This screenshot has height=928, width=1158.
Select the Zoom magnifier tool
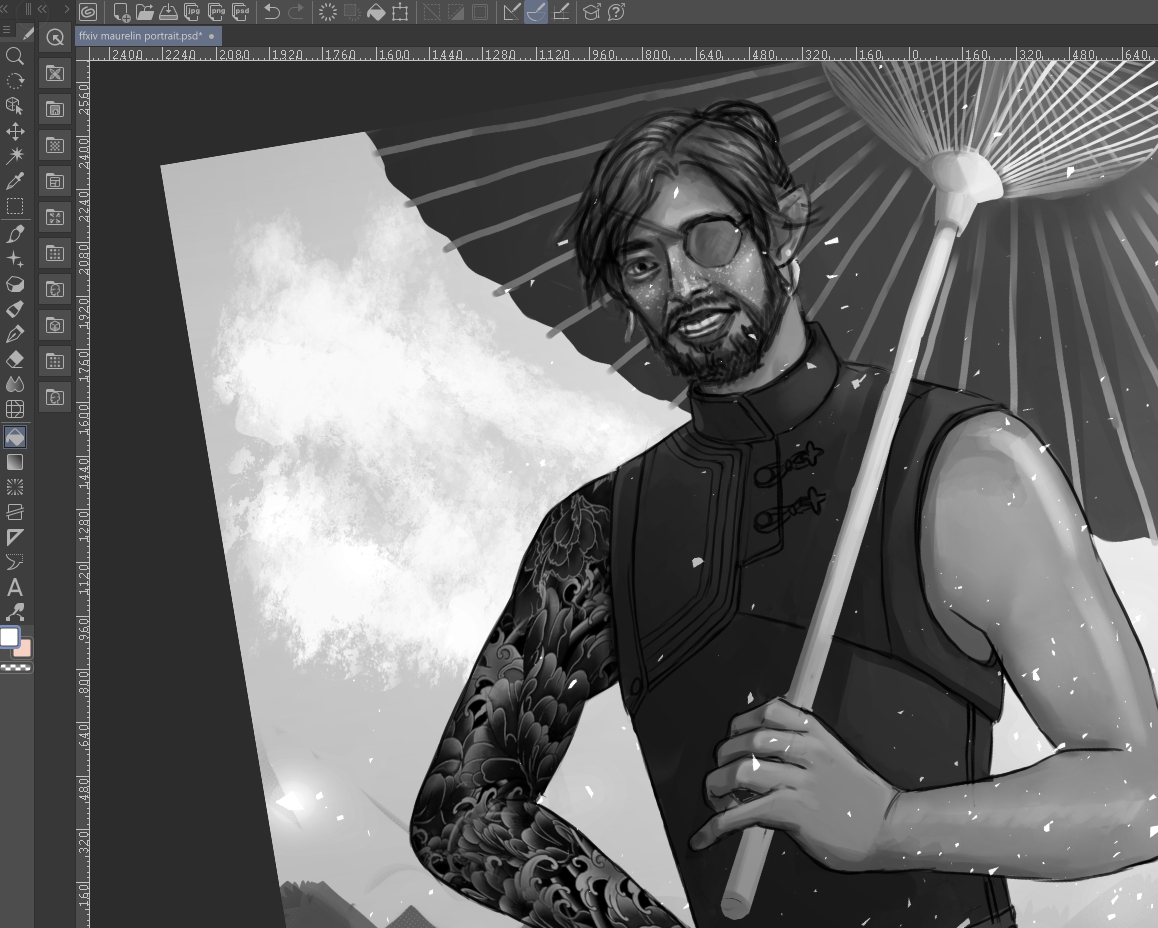click(15, 56)
